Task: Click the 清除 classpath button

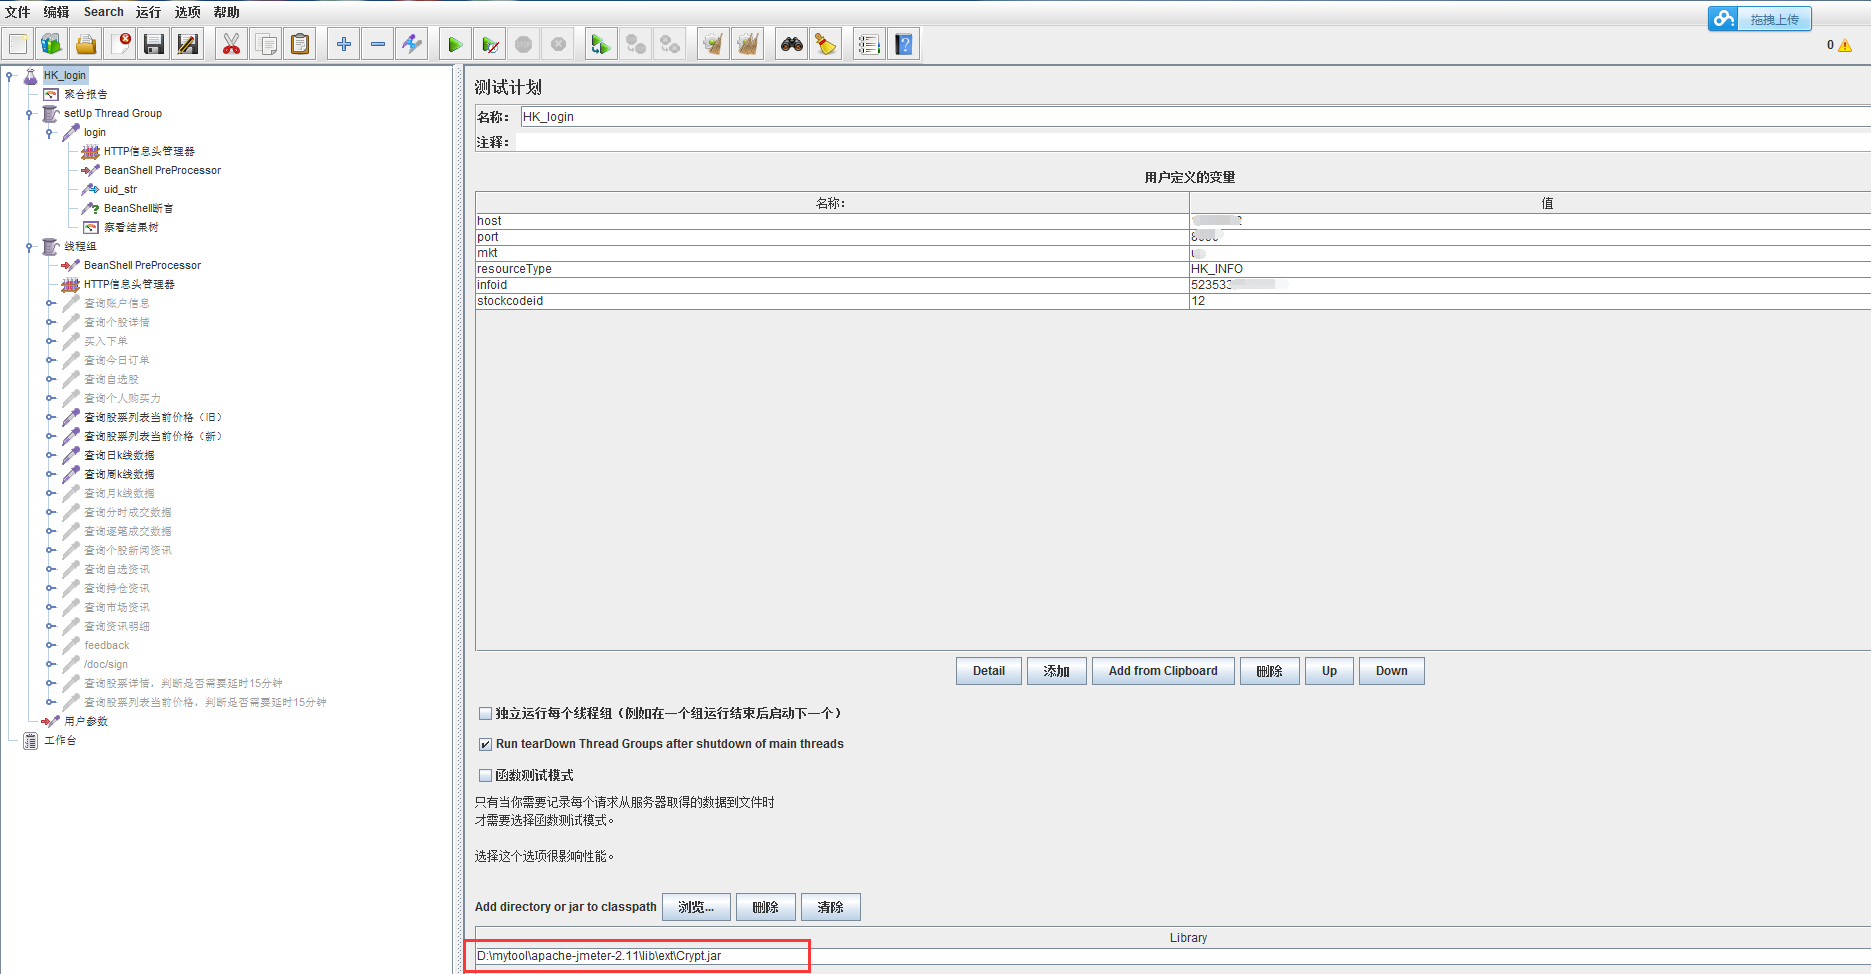Action: pos(830,907)
